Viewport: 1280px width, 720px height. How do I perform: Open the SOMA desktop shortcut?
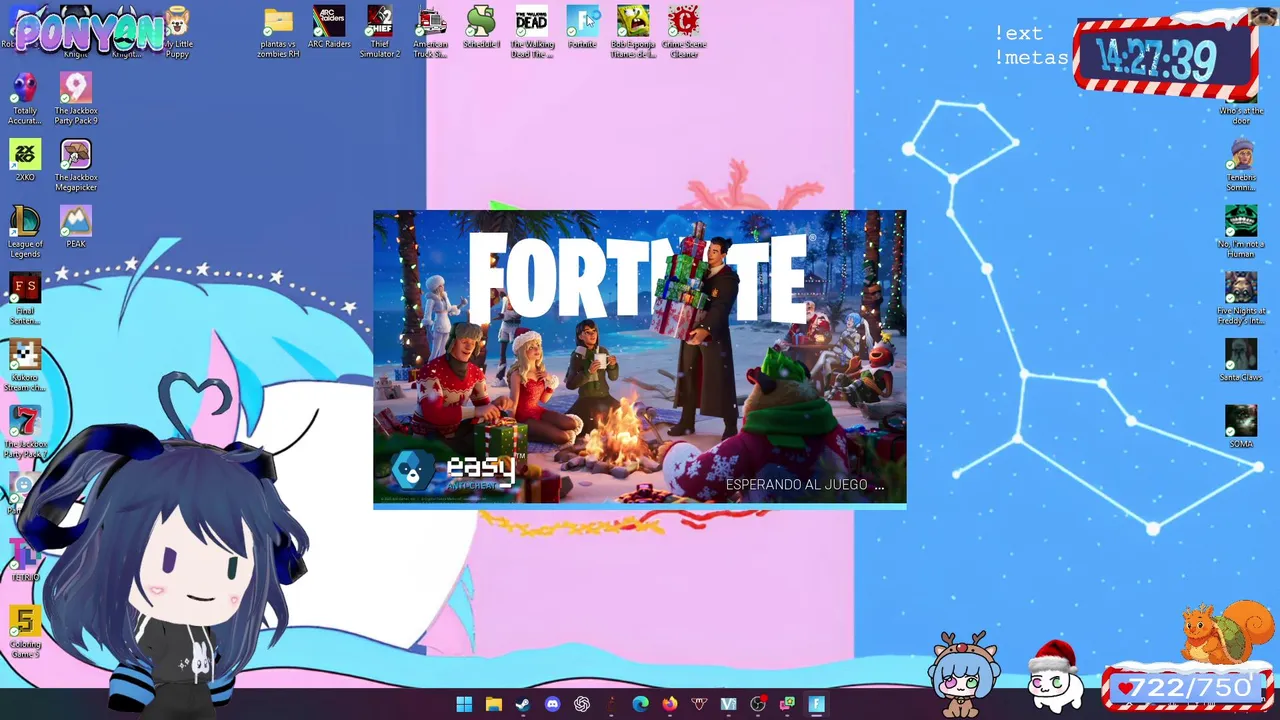click(x=1241, y=427)
